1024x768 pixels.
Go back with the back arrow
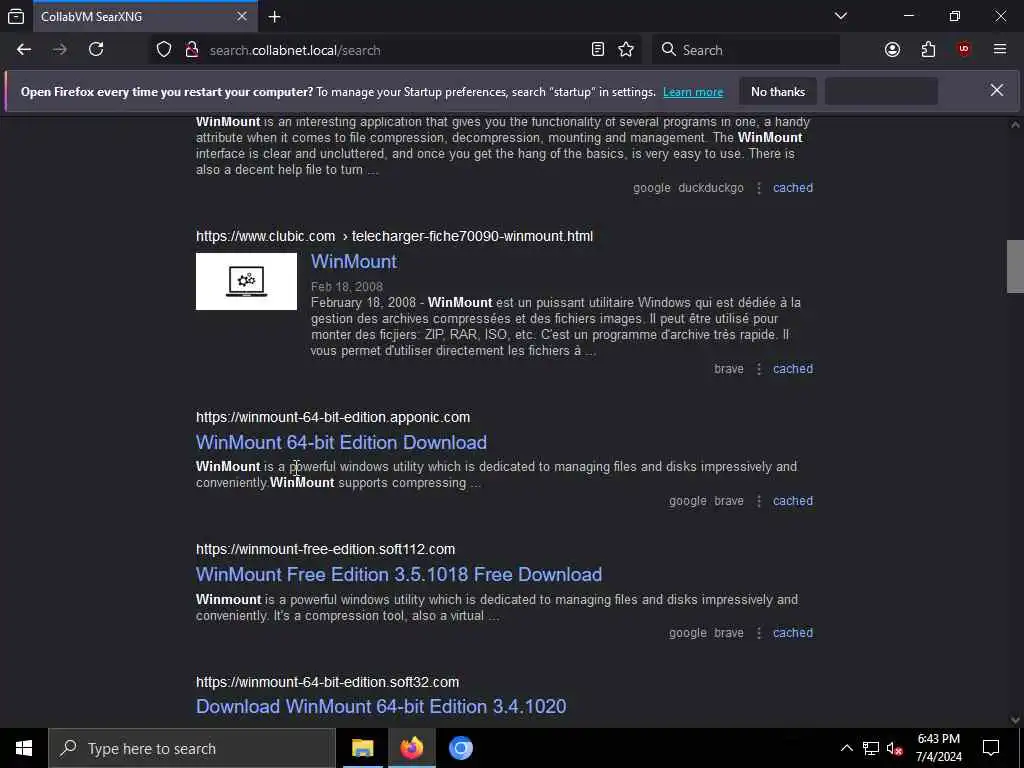24,50
